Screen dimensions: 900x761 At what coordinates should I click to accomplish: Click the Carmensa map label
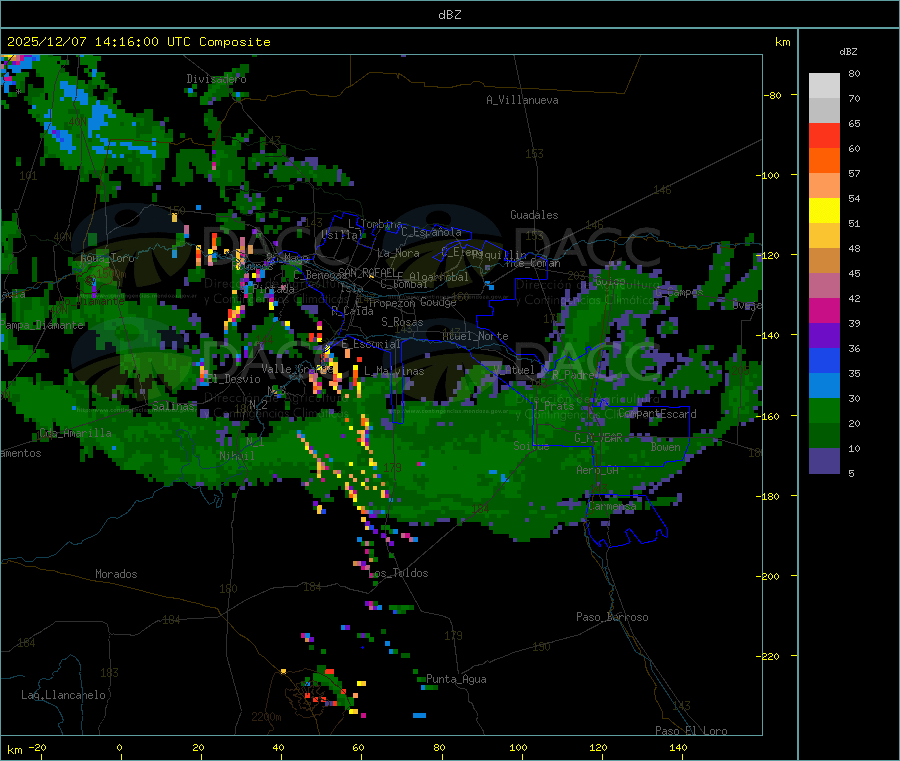(x=612, y=506)
